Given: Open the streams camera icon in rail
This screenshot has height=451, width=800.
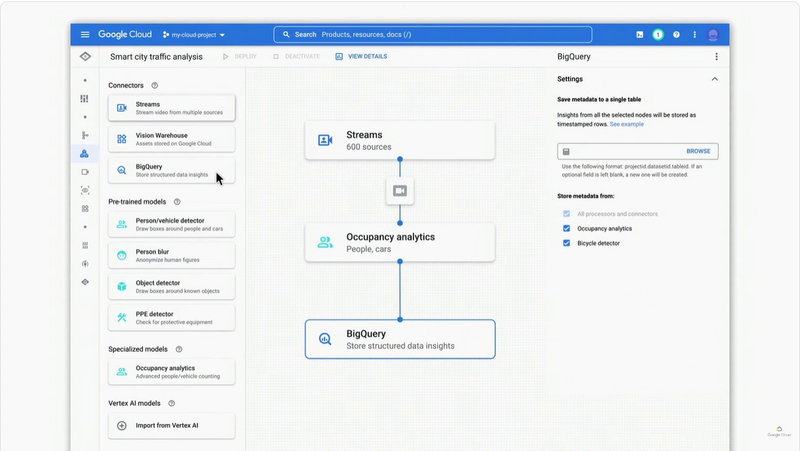Looking at the screenshot, I should point(85,172).
